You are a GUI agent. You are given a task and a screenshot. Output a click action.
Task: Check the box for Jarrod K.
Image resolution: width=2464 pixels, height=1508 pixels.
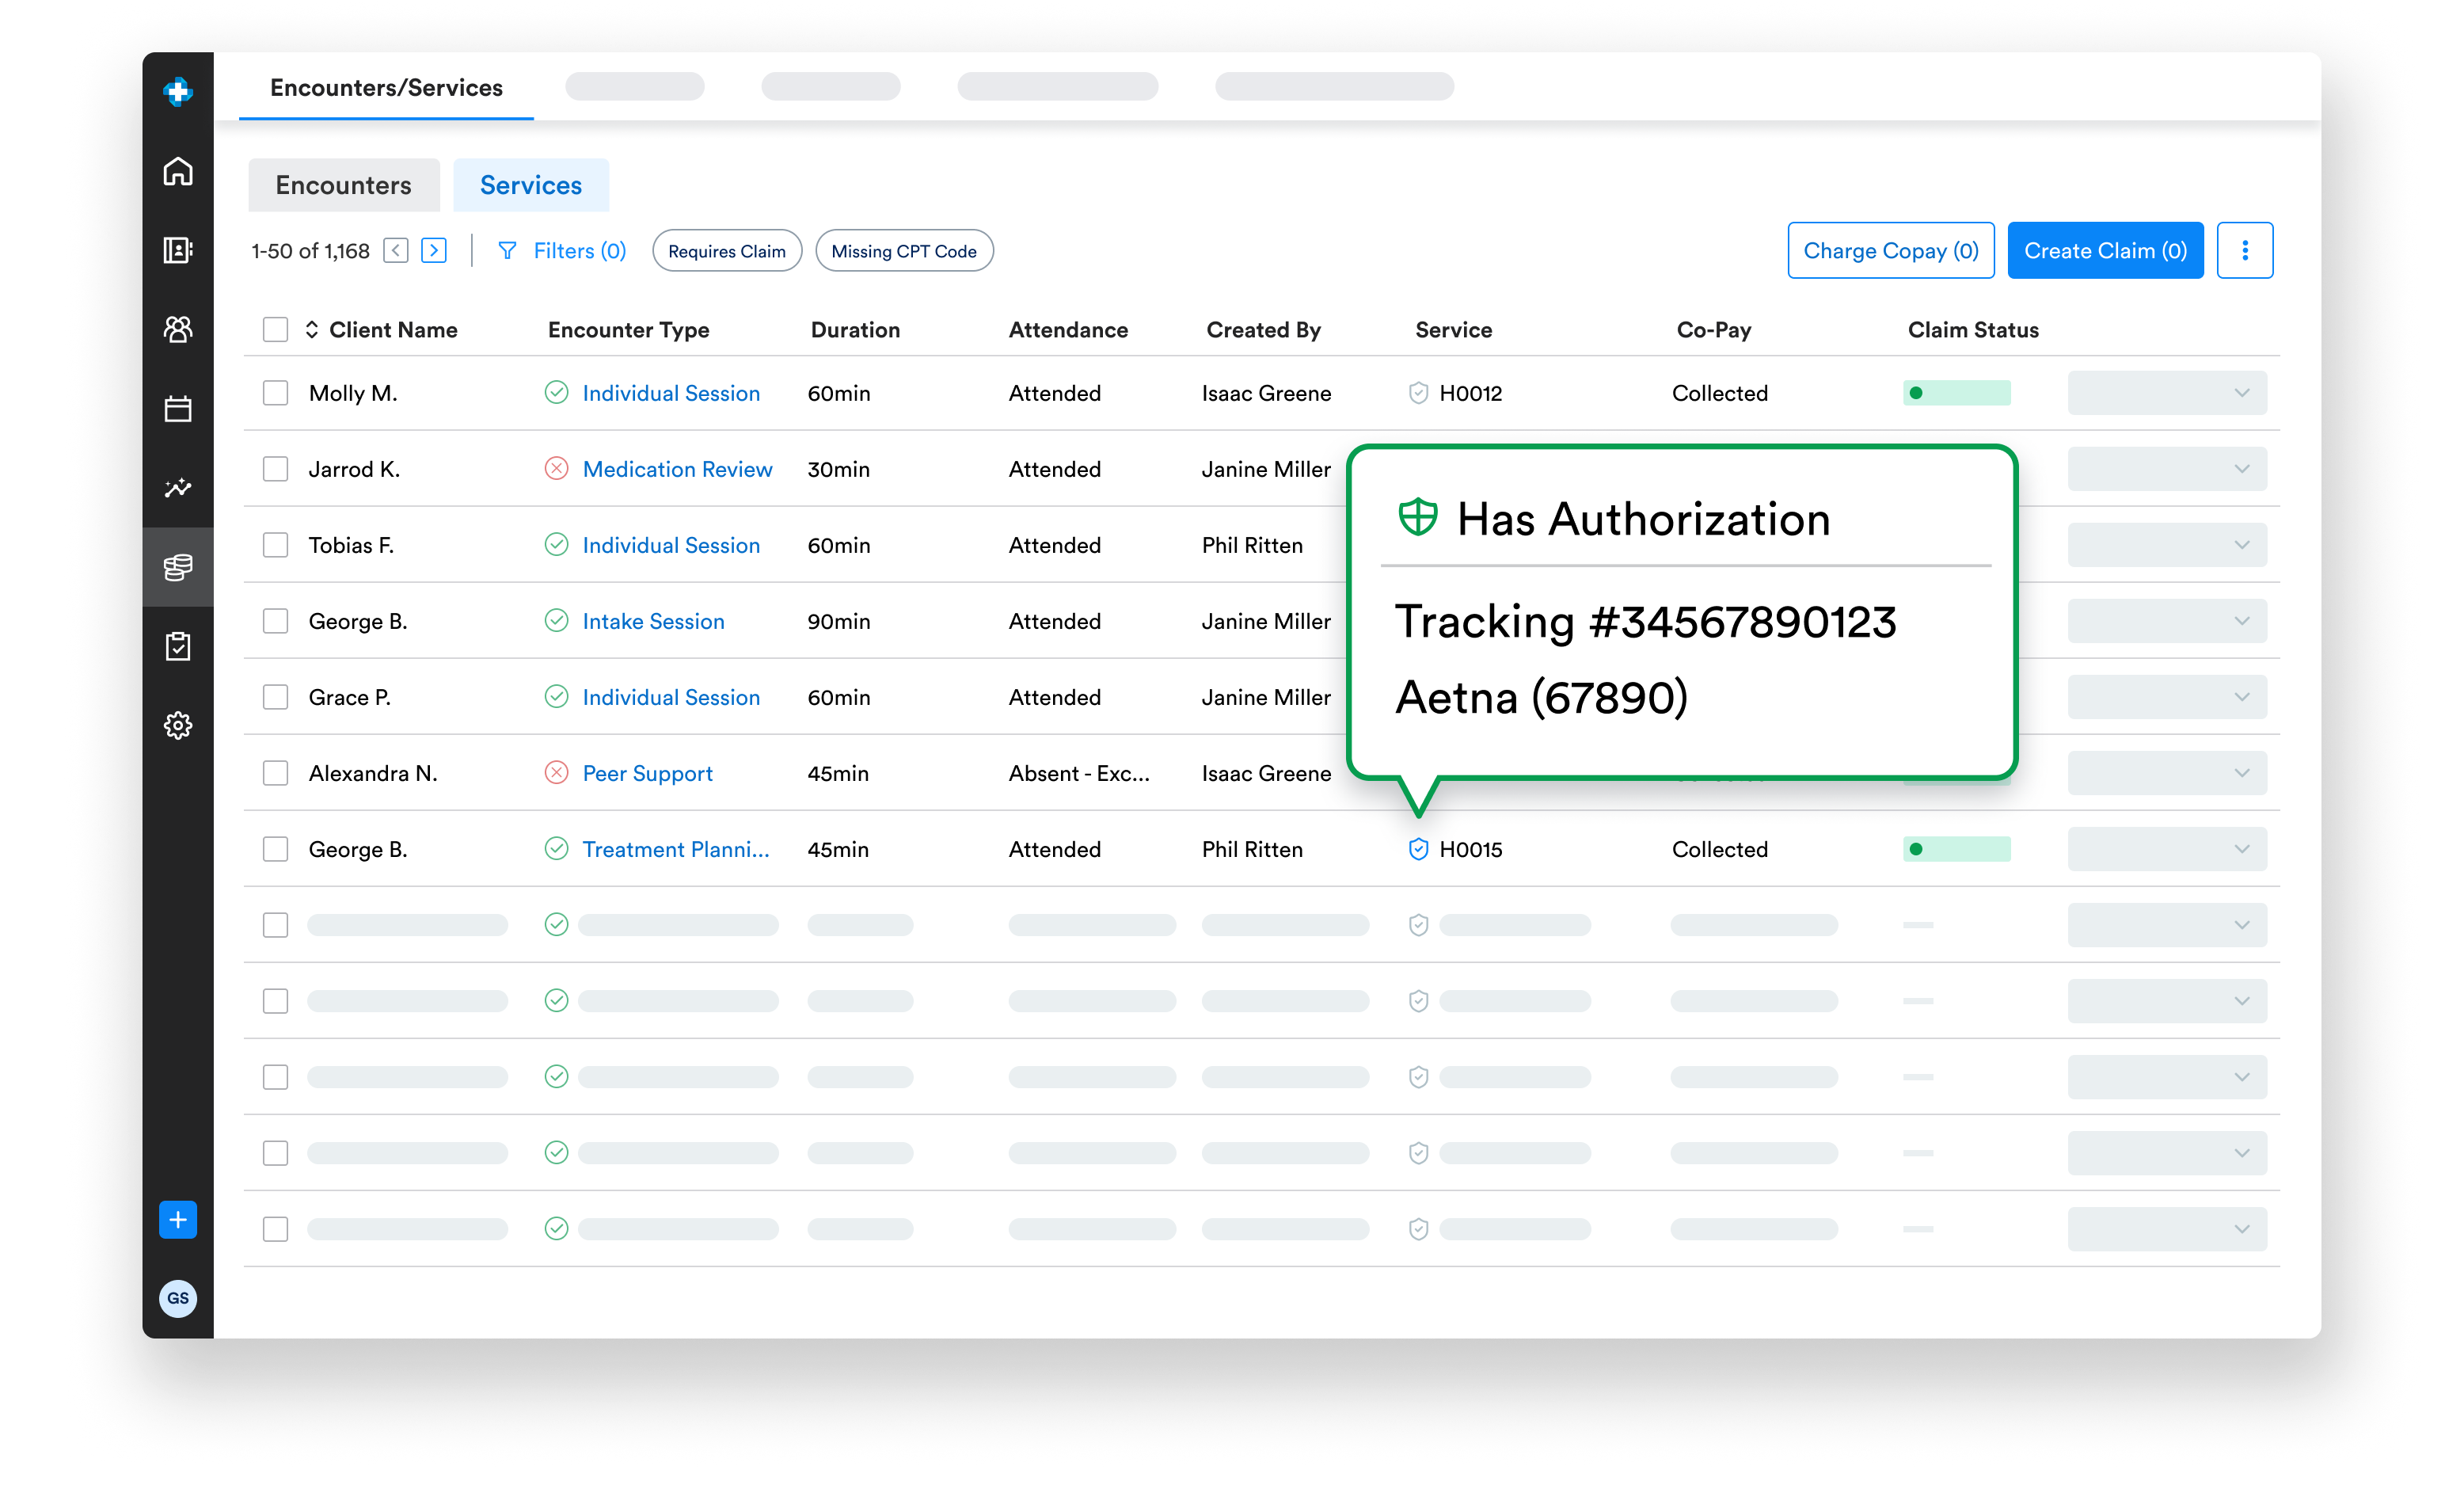point(275,469)
